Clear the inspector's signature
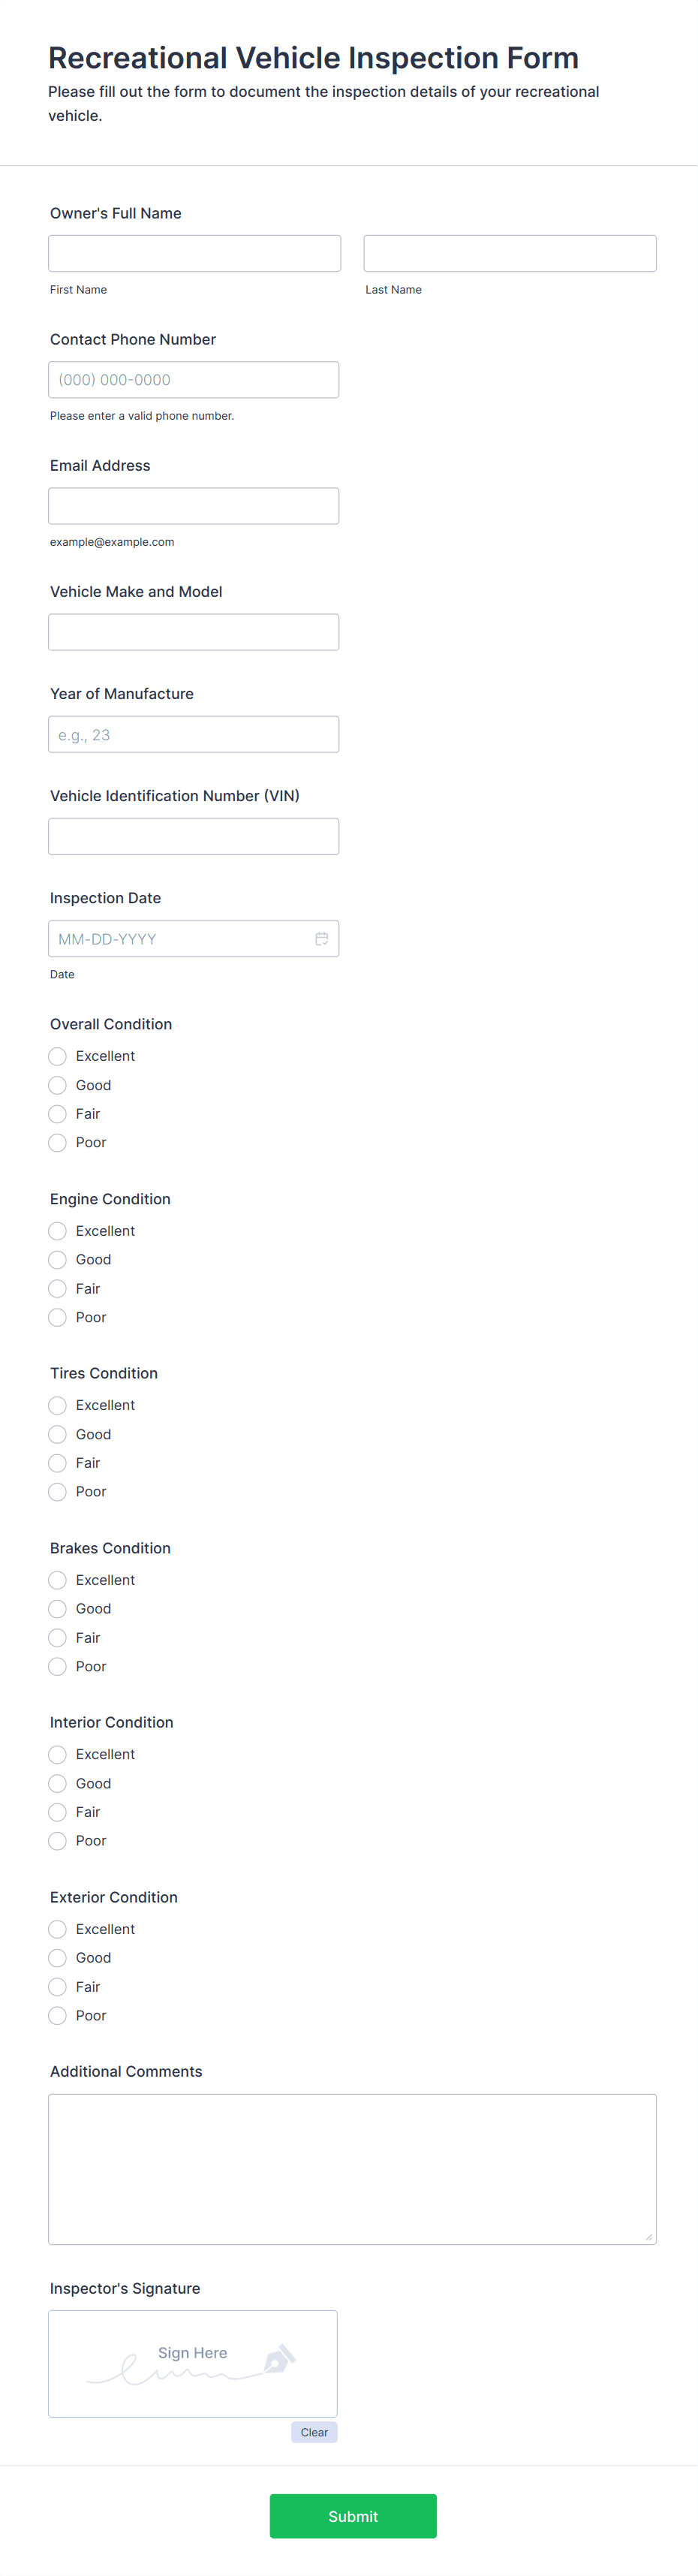 314,2432
